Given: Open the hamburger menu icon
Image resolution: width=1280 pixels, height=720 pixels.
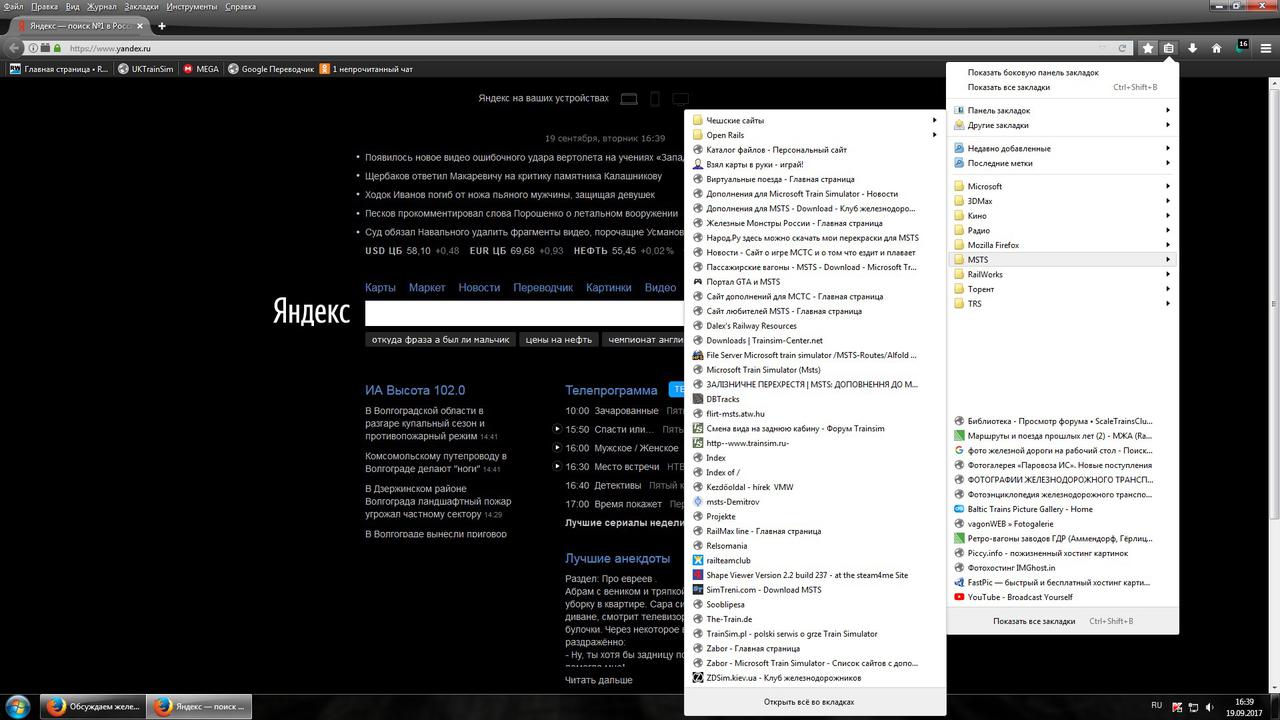Looking at the screenshot, I should (x=1266, y=48).
